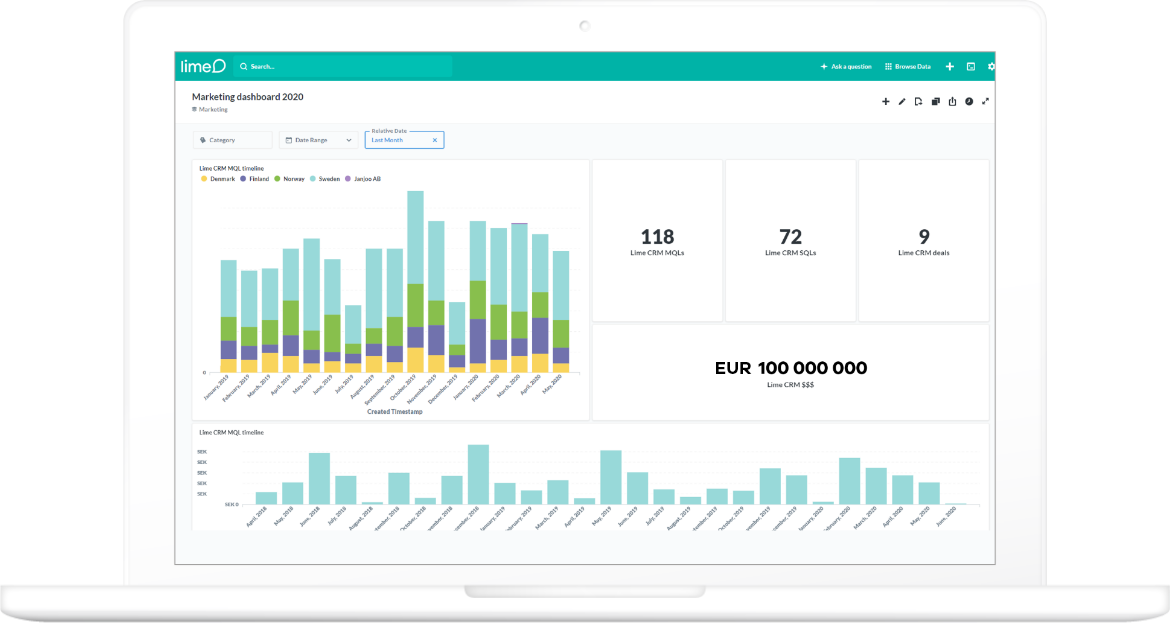Viewport: 1170px width, 623px height.
Task: Enter fullscreen with the expand arrows icon
Action: (x=985, y=101)
